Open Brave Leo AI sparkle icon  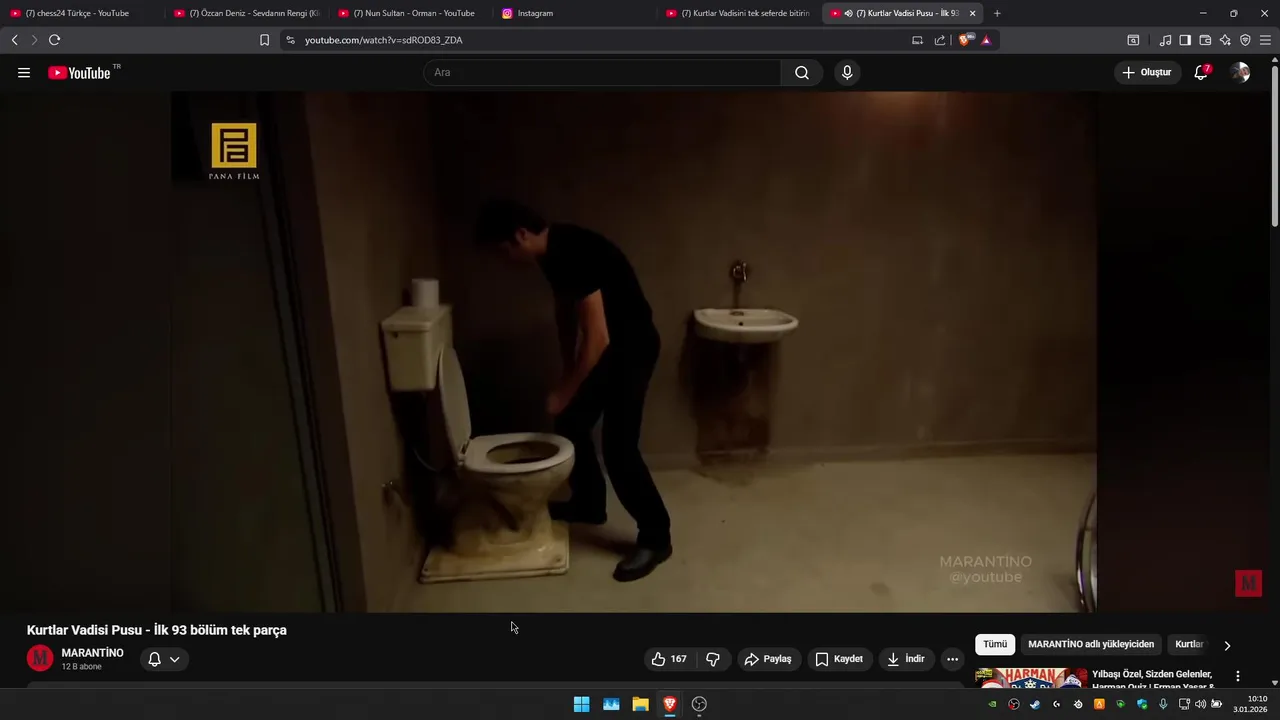[1225, 40]
